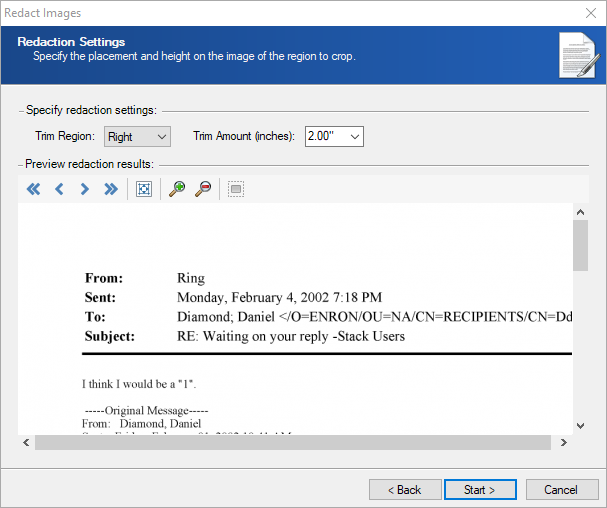Click the preview scroll up arrow
This screenshot has height=508, width=607.
[580, 211]
